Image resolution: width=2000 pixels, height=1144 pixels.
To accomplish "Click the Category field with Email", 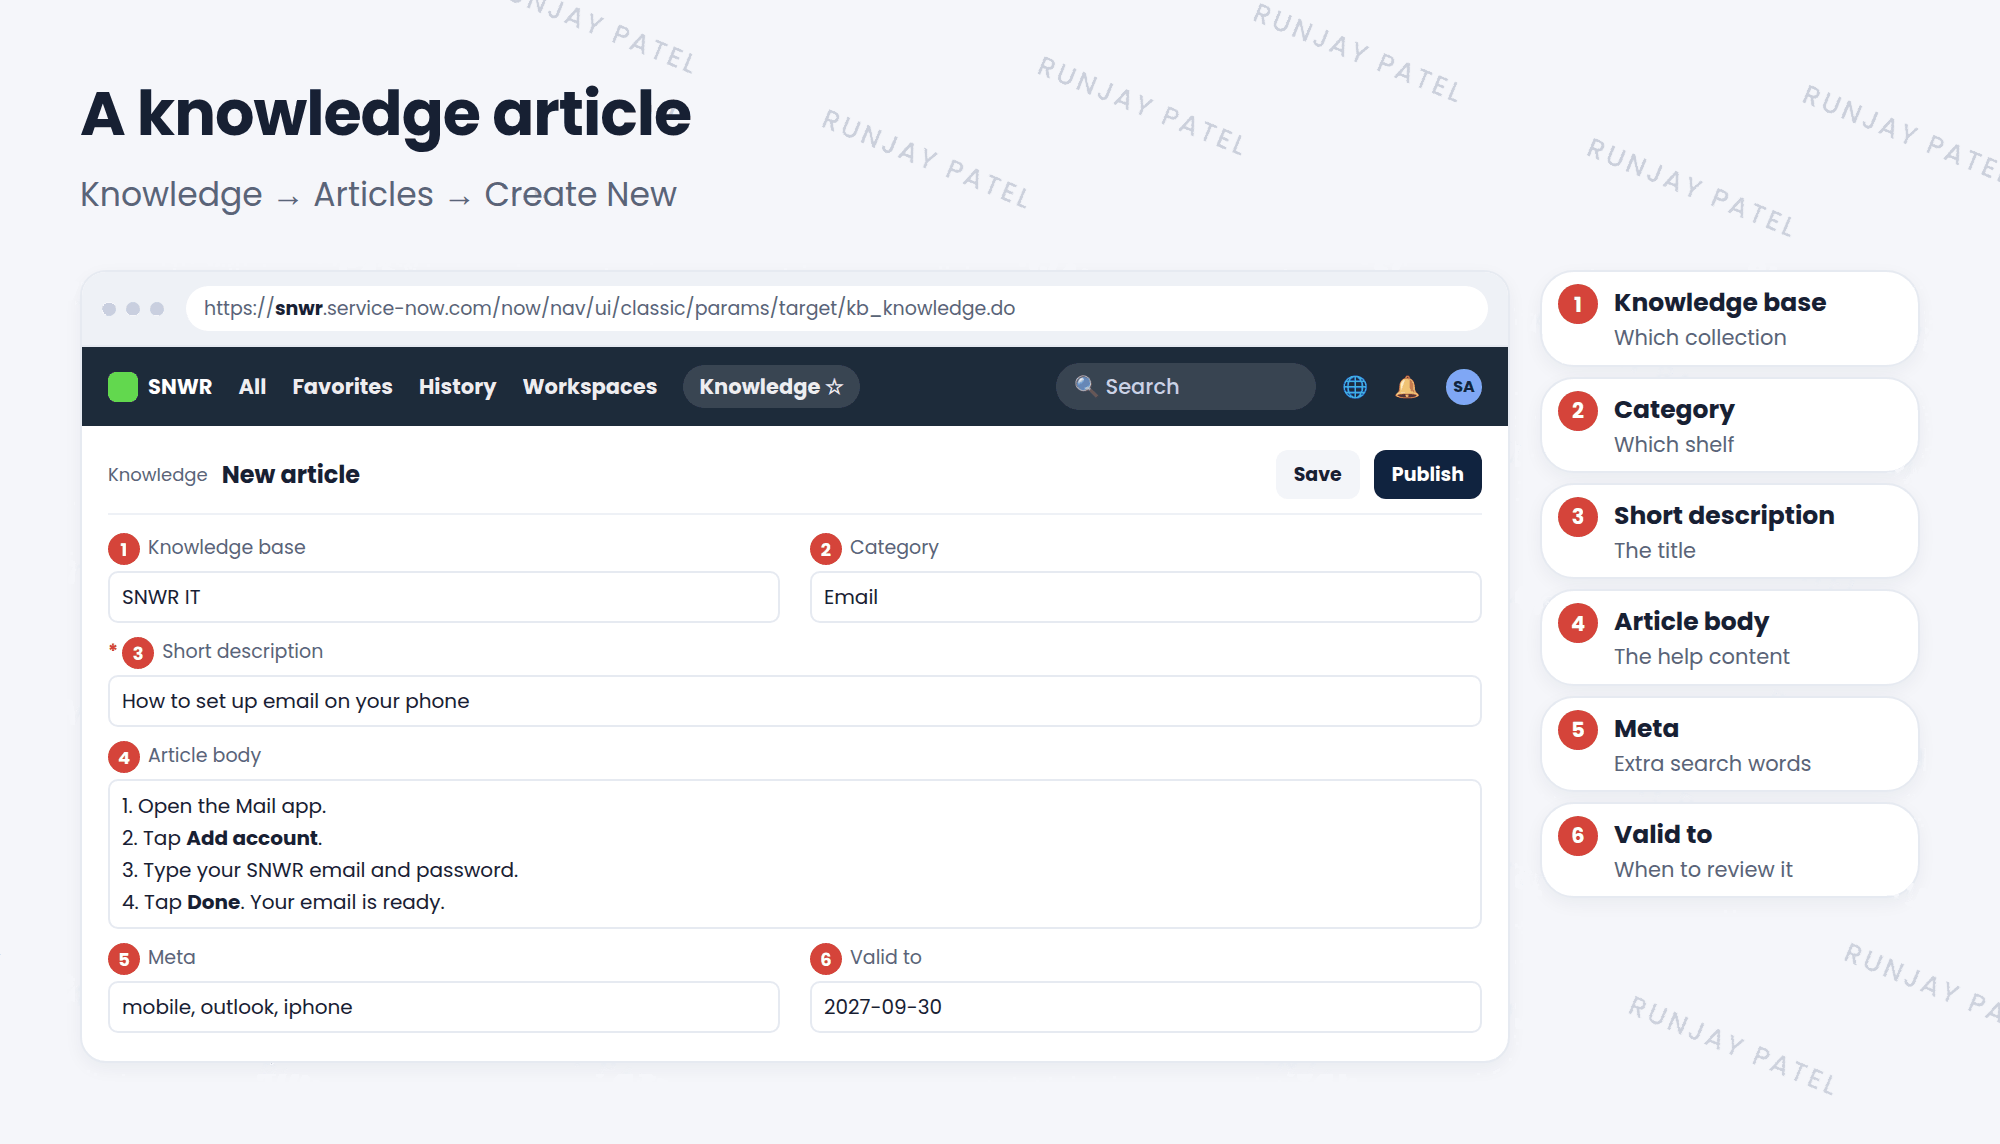I will click(1145, 597).
